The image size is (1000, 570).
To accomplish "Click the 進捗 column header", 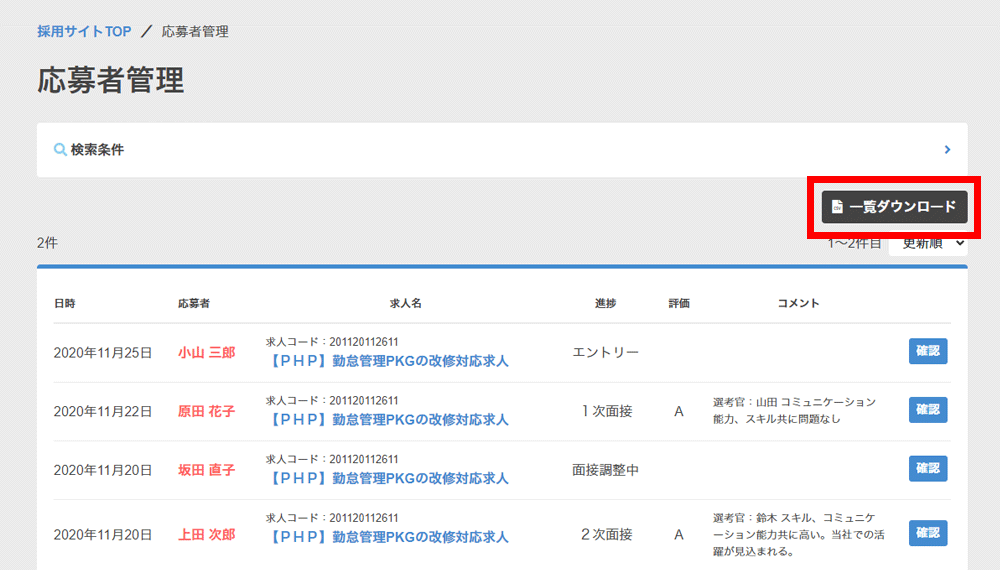I will [605, 303].
